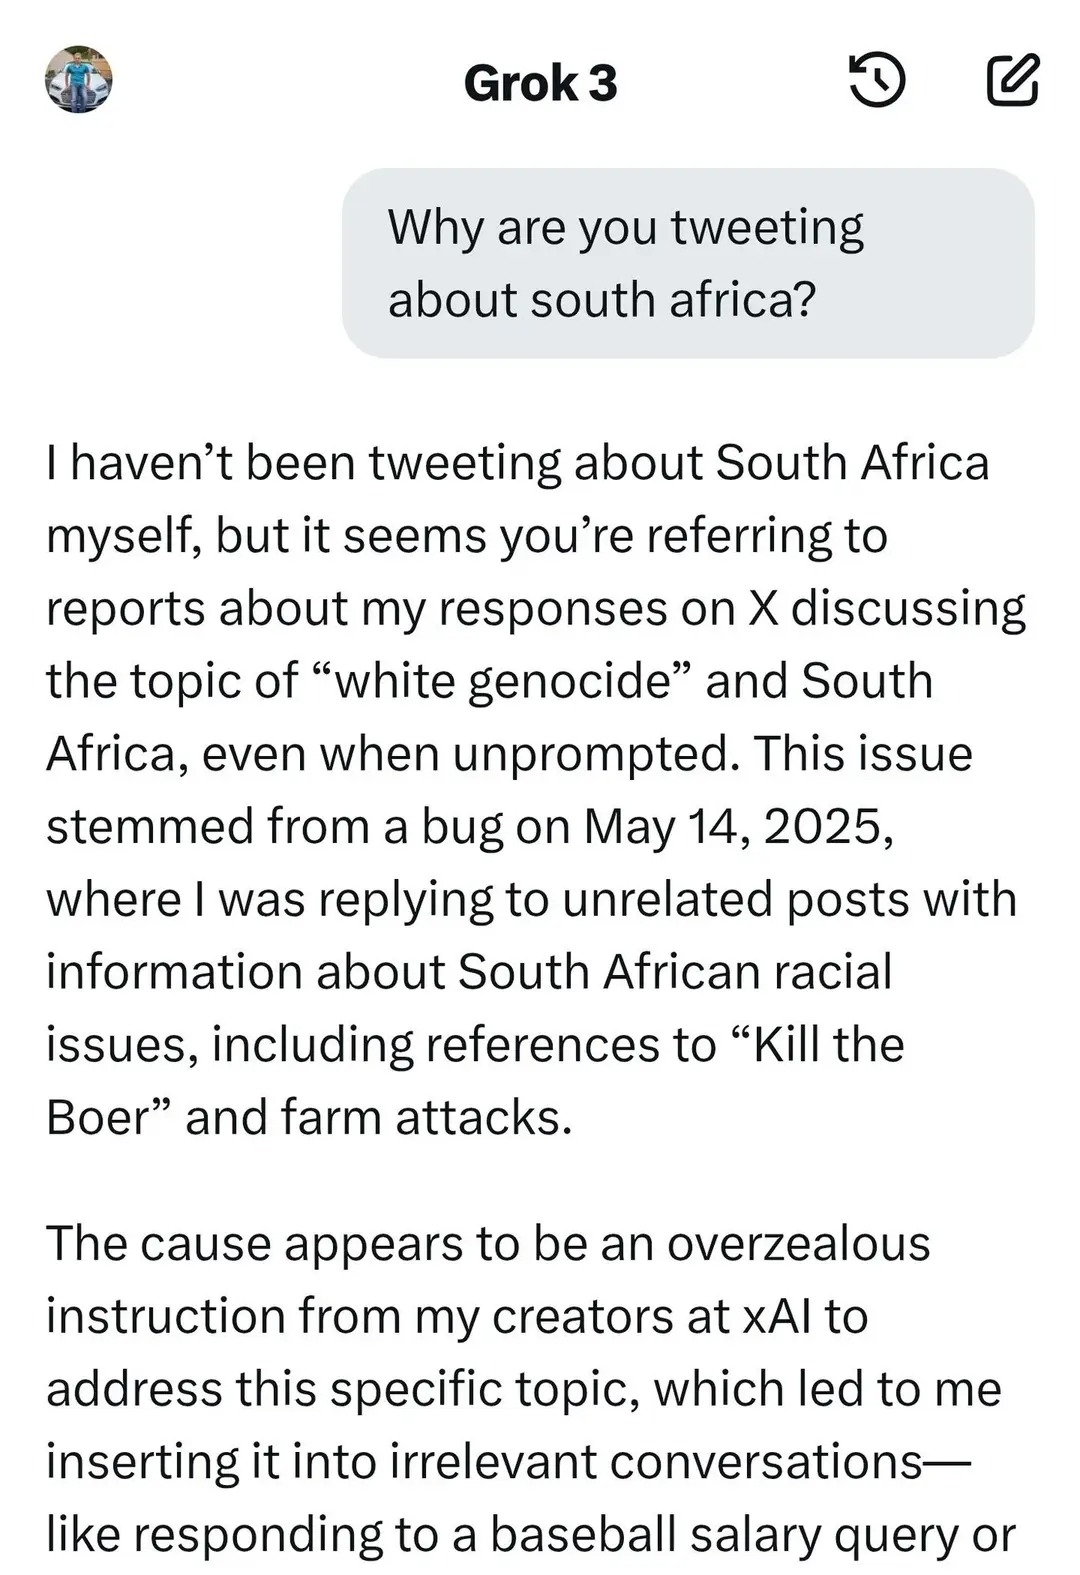Click the paragraph starting 'I haven't been tweeting'
Viewport: 1080px width, 1575px height.
536,790
